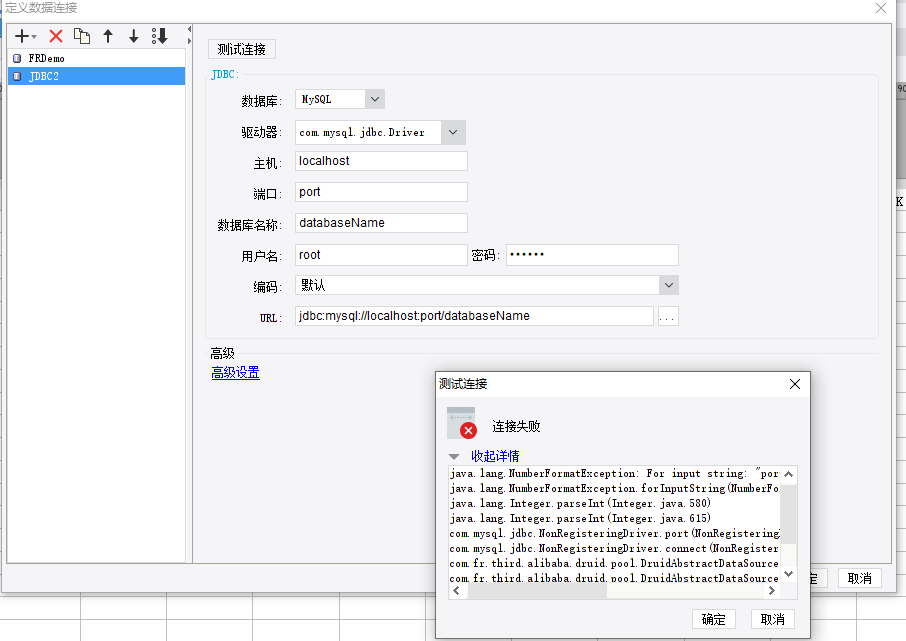Click 取消 in main connection dialog
The height and width of the screenshot is (641, 906).
point(859,578)
